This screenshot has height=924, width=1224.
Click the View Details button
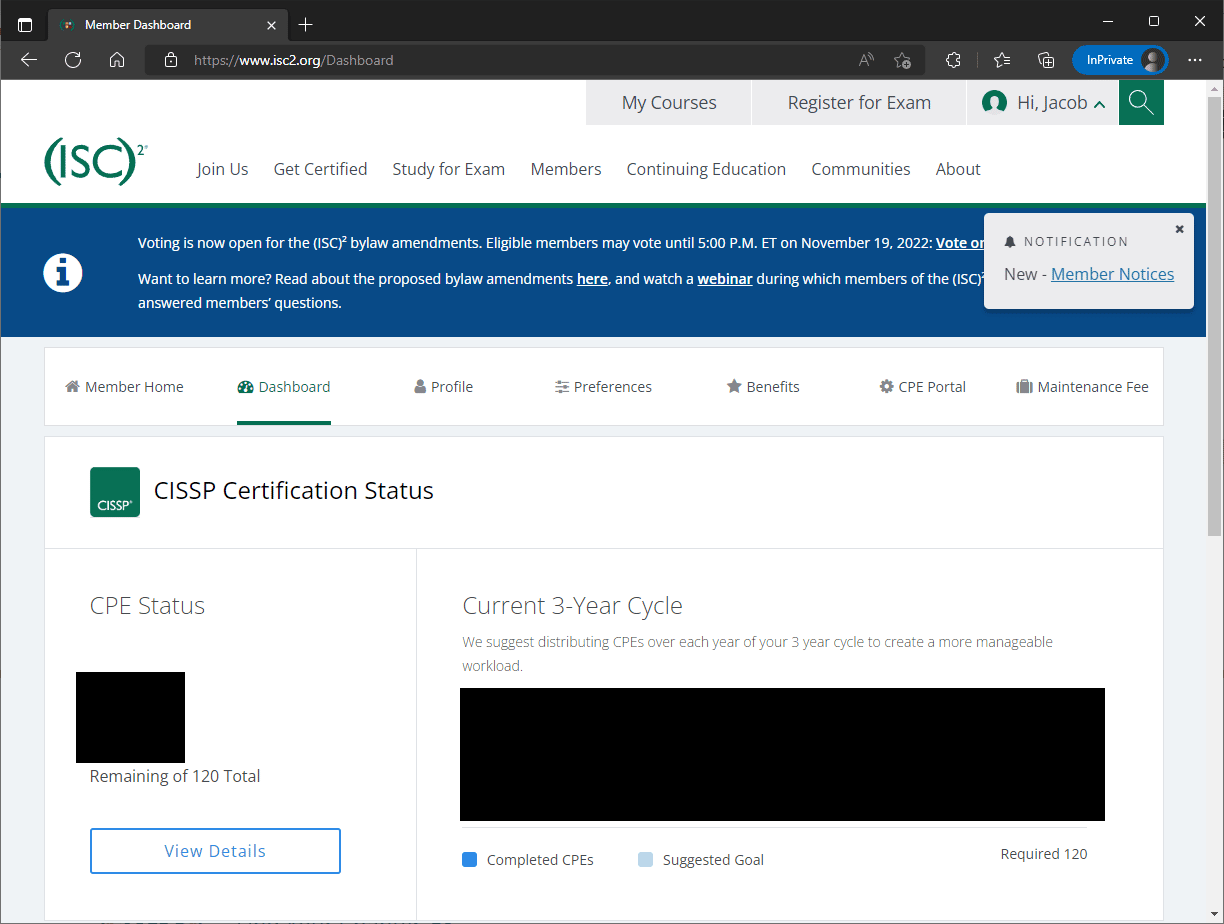215,850
